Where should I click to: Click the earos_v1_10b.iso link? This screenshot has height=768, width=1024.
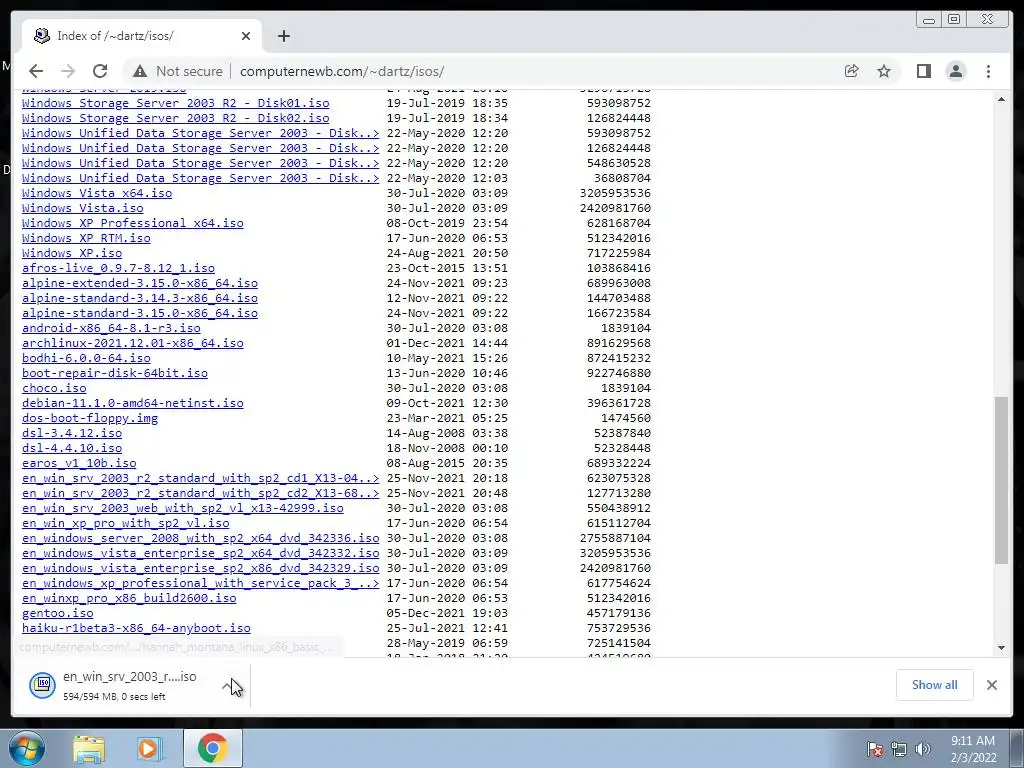click(x=79, y=463)
